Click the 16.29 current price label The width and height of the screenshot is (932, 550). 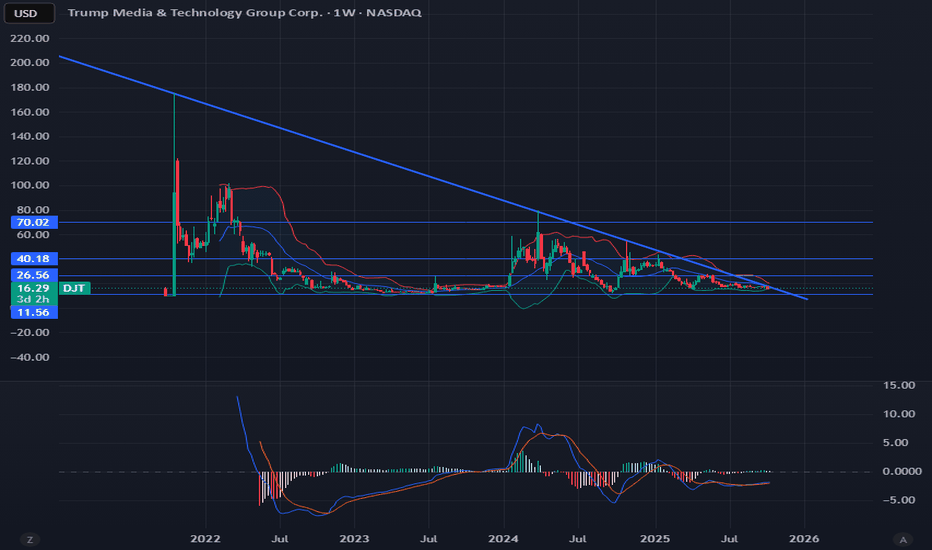34,288
